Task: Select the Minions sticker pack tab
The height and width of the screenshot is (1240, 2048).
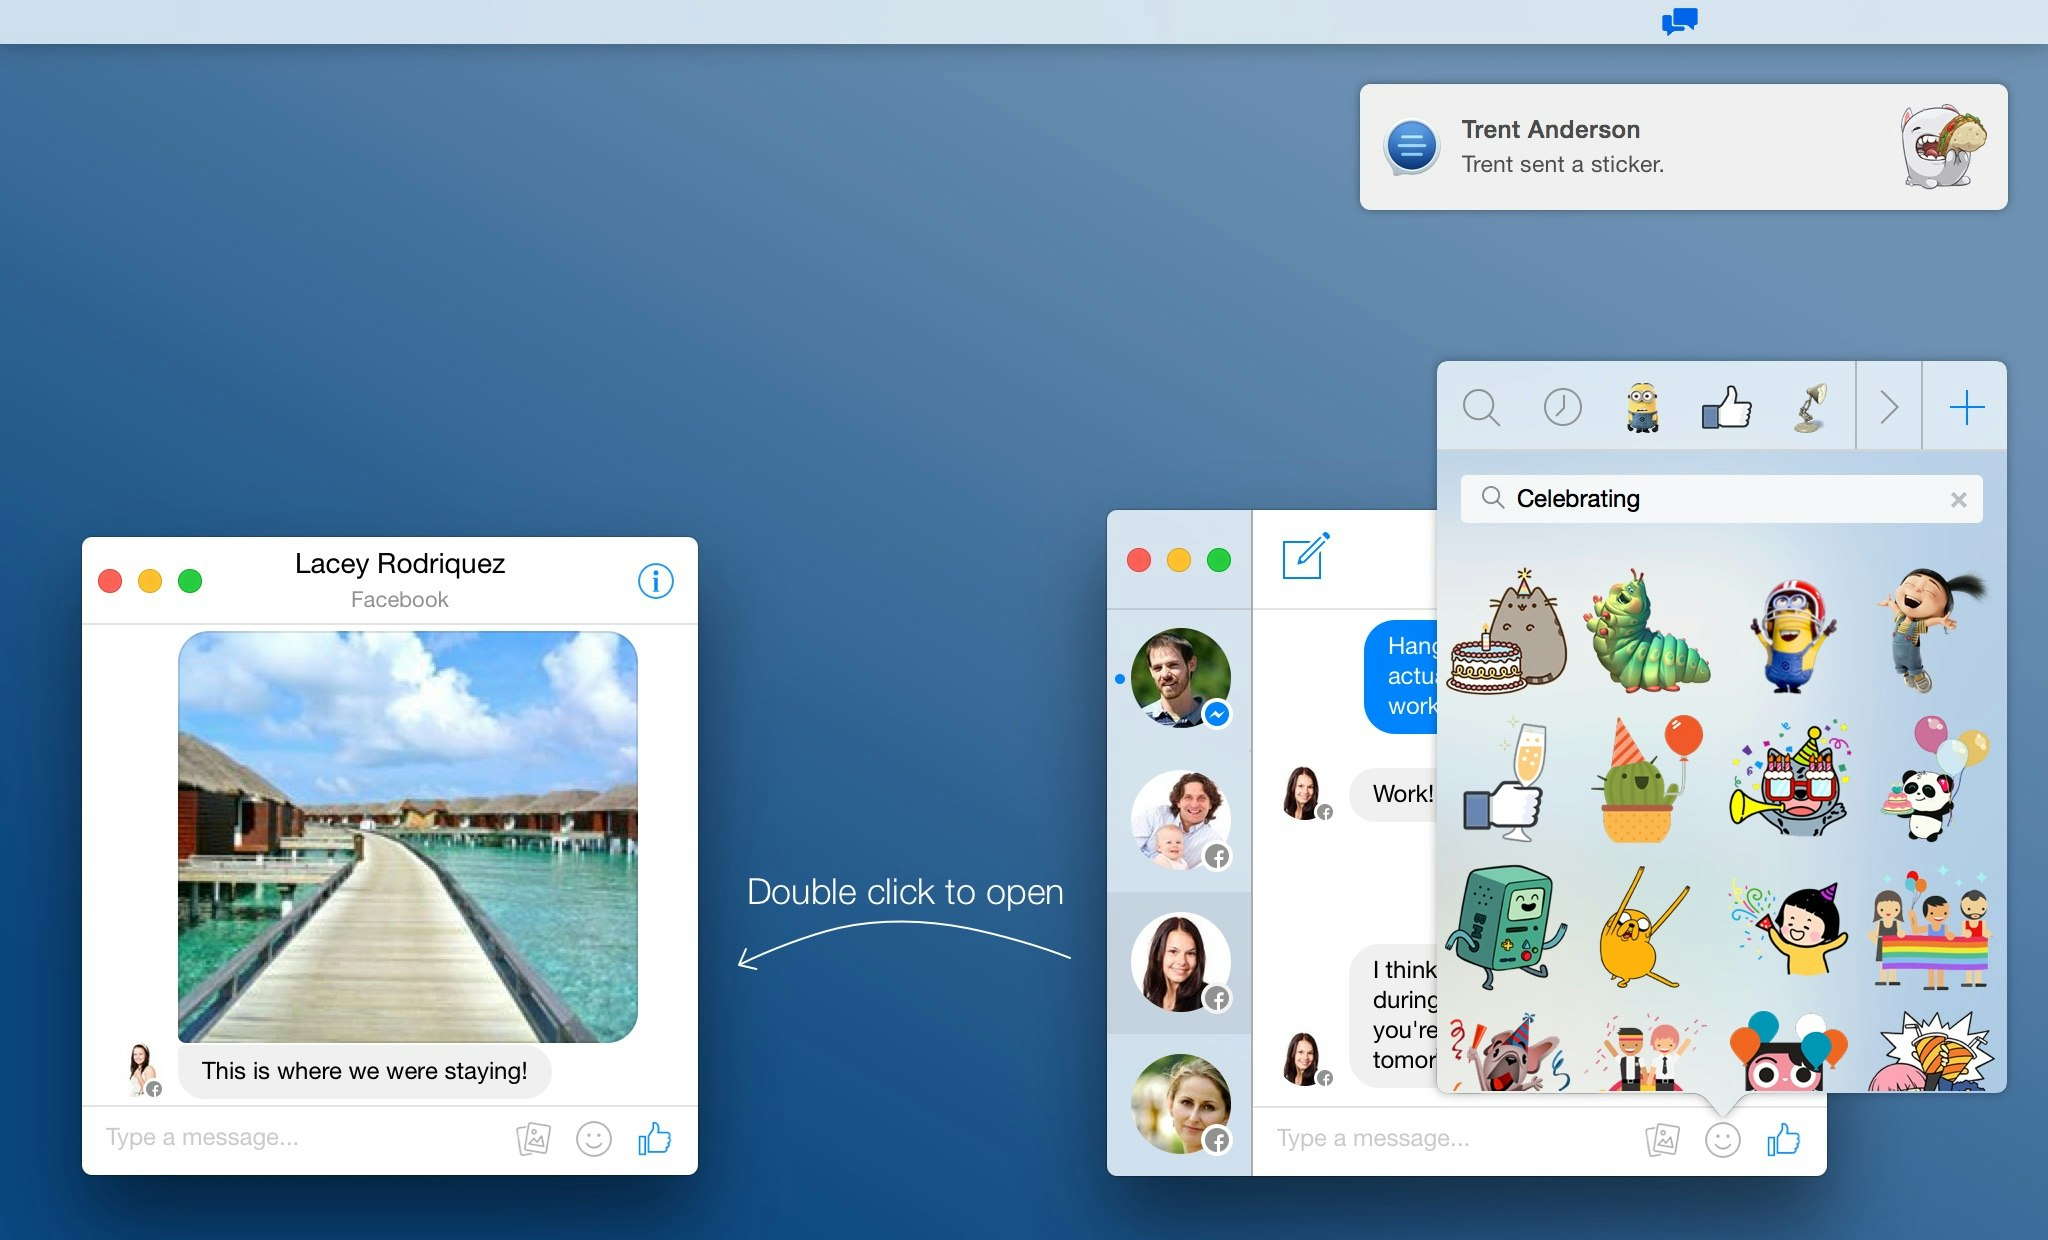Action: tap(1642, 407)
